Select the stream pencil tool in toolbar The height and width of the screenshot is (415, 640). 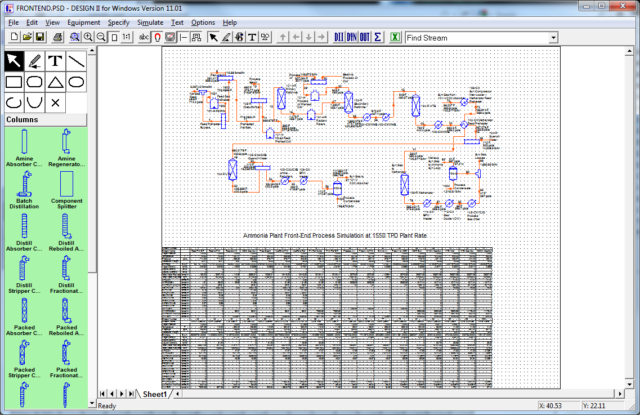point(226,37)
